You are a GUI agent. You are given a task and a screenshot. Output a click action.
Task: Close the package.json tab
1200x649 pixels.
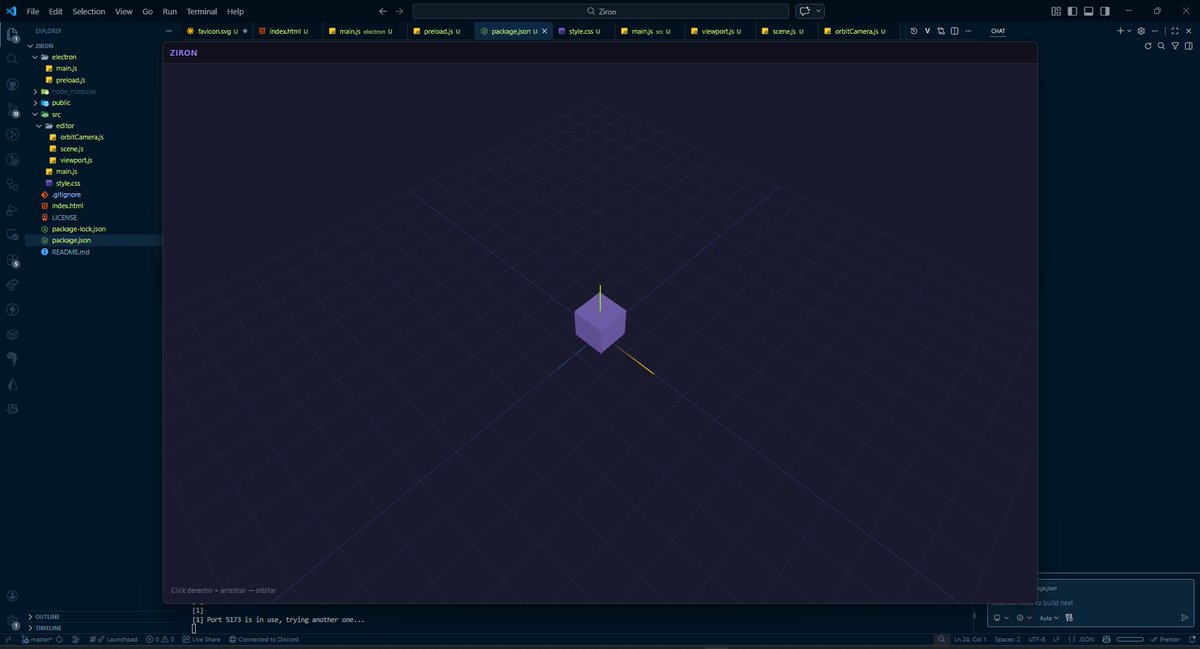(544, 31)
